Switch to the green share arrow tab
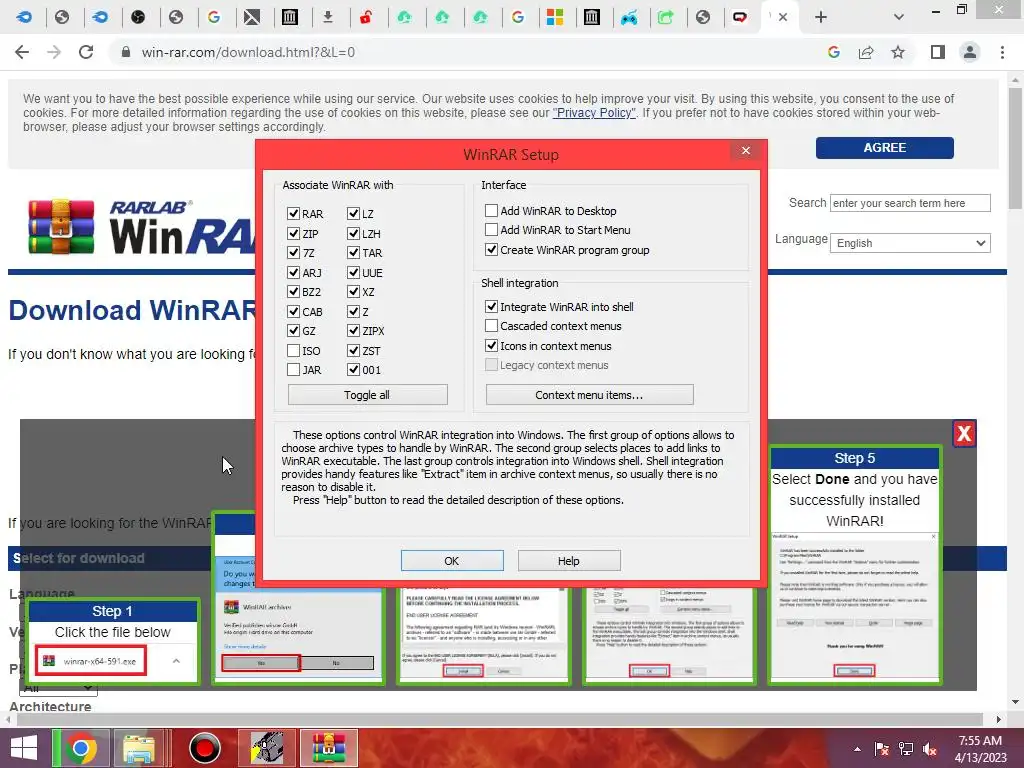 665,17
